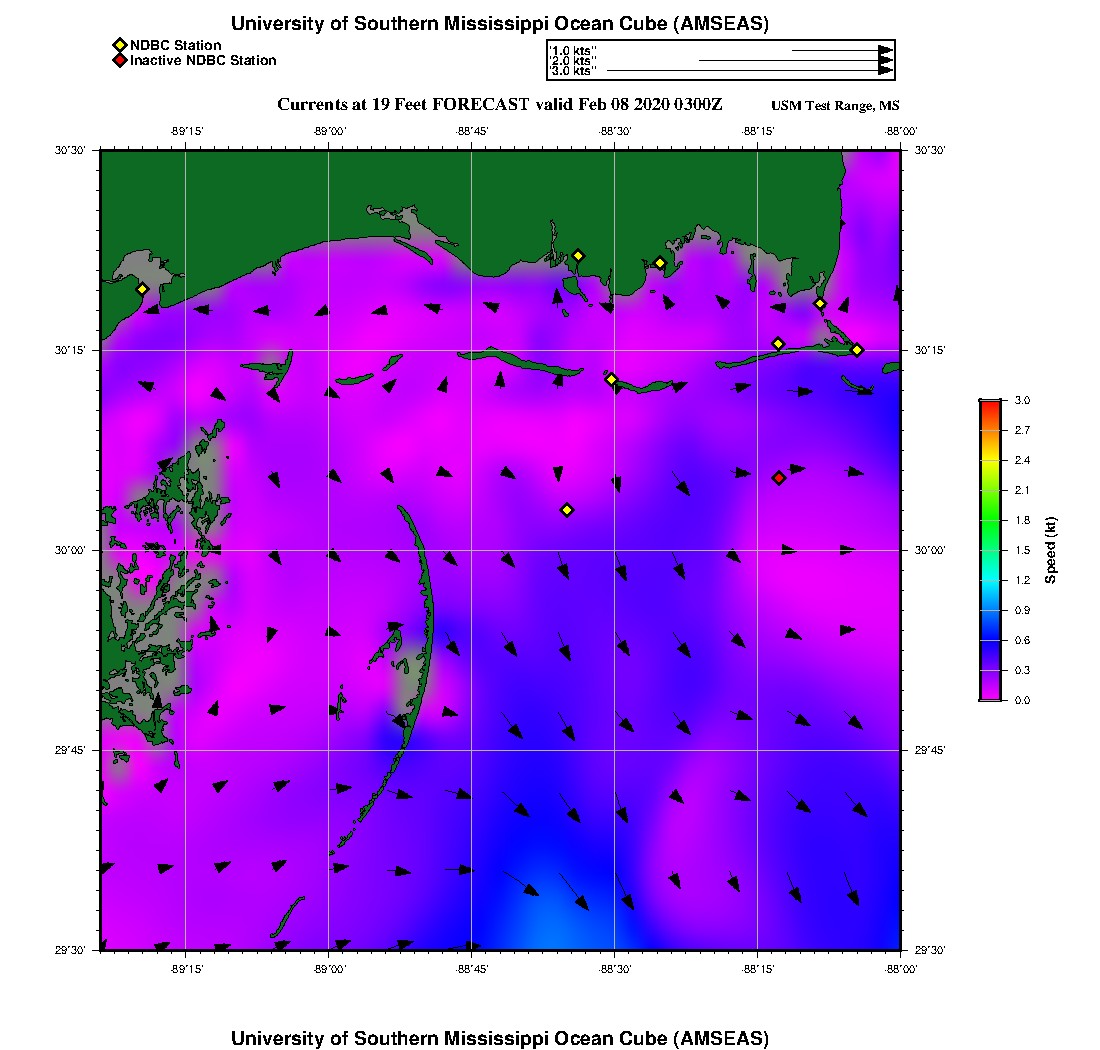Select the westernmost yellow station marker on the coast

click(142, 289)
